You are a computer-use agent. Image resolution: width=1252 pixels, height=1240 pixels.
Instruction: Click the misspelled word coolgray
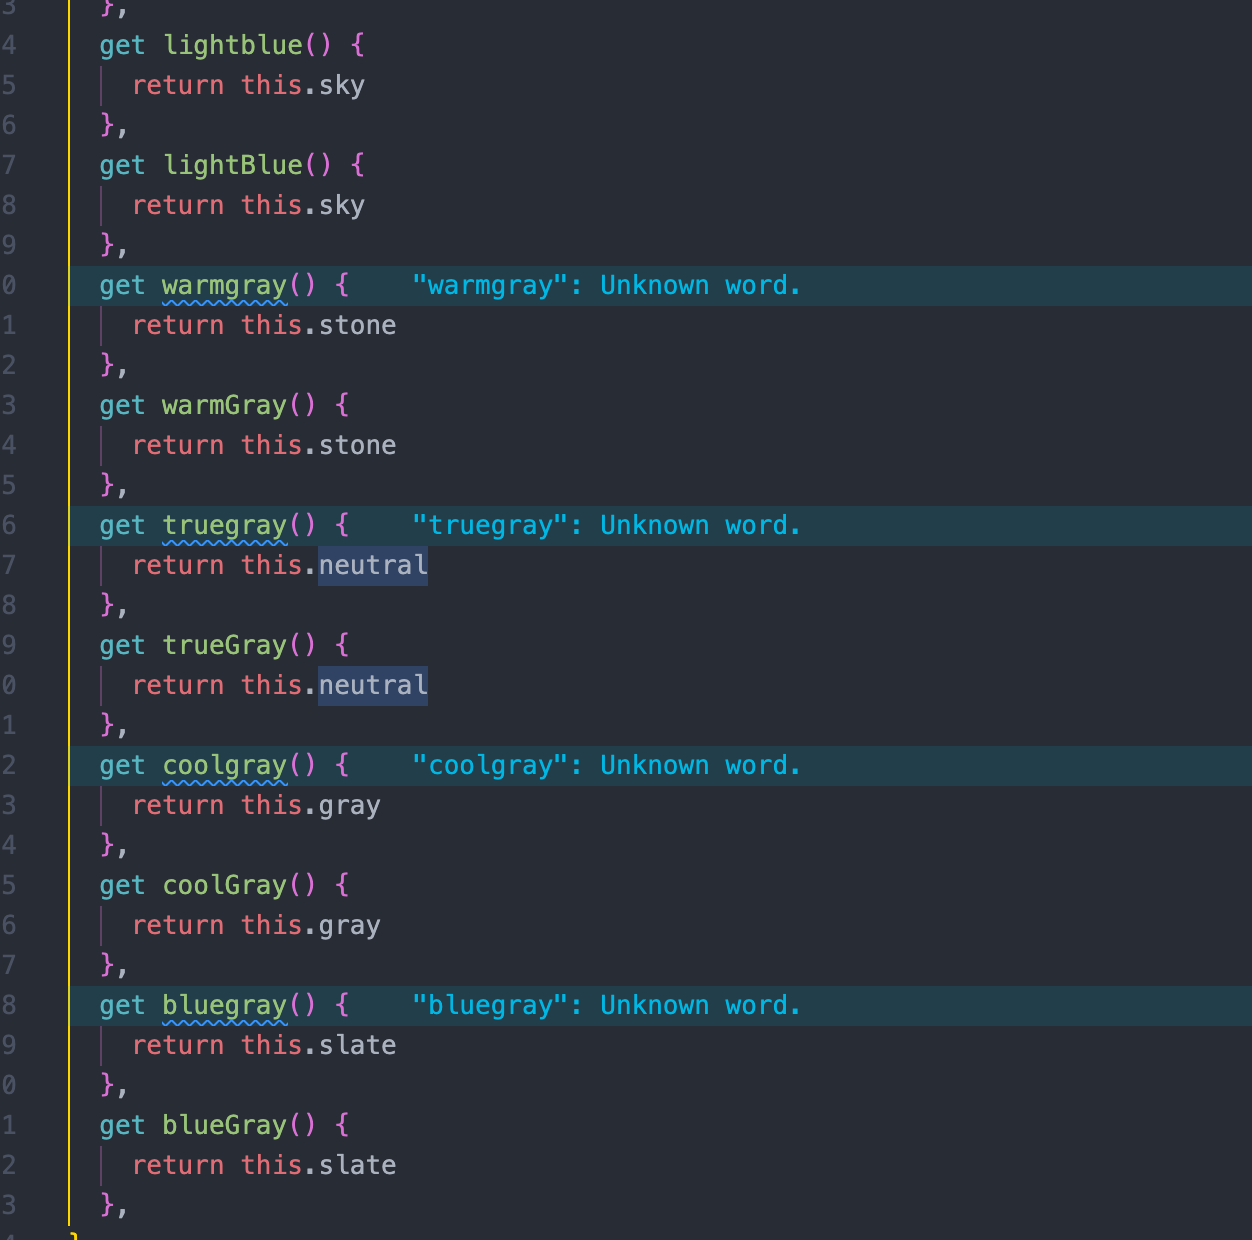[x=225, y=765]
